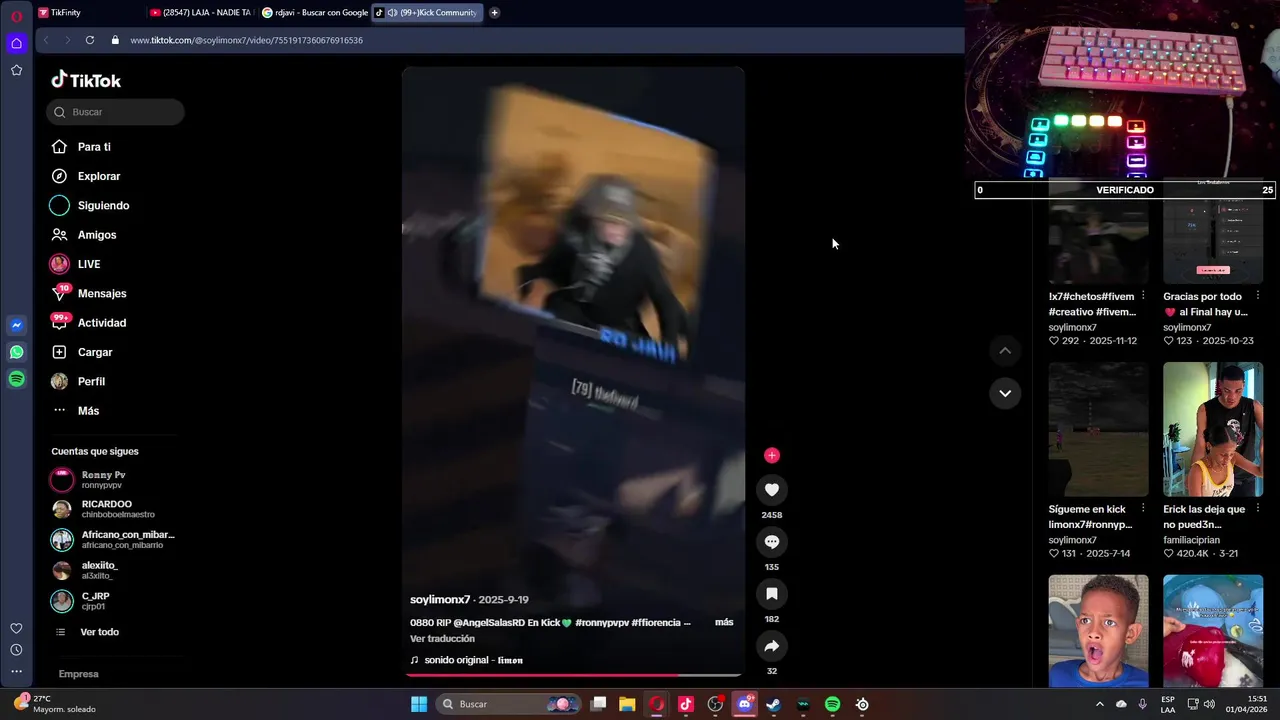Go to the next video with down chevron
The image size is (1280, 720).
[x=1005, y=393]
